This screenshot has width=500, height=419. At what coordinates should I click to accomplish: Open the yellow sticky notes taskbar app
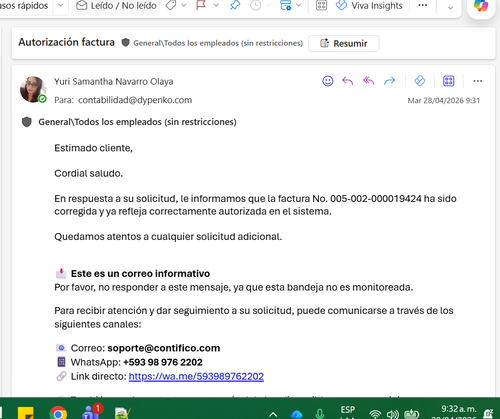(x=26, y=413)
